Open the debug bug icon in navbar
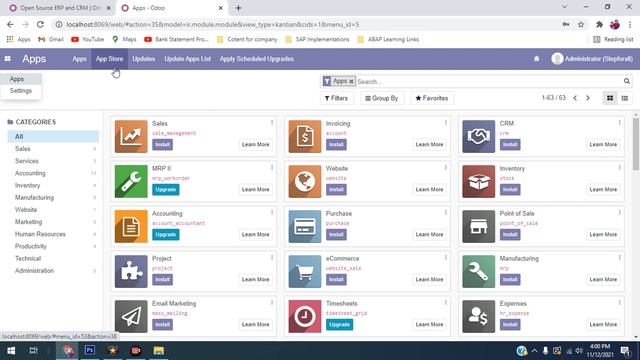Viewport: 640px width, 360px height. point(536,59)
